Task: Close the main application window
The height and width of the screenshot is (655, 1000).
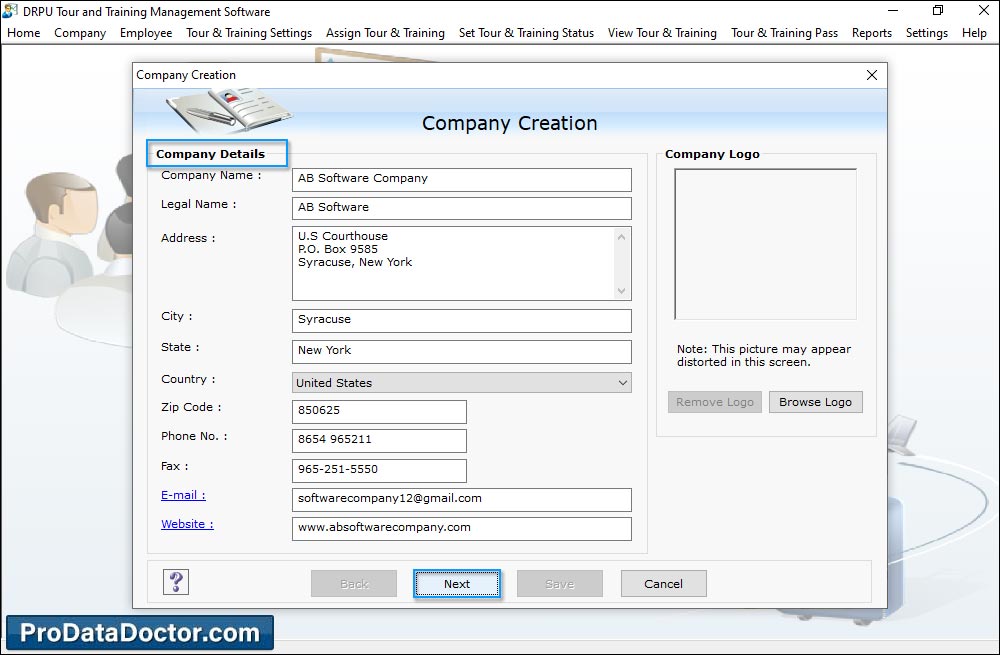Action: tap(983, 11)
